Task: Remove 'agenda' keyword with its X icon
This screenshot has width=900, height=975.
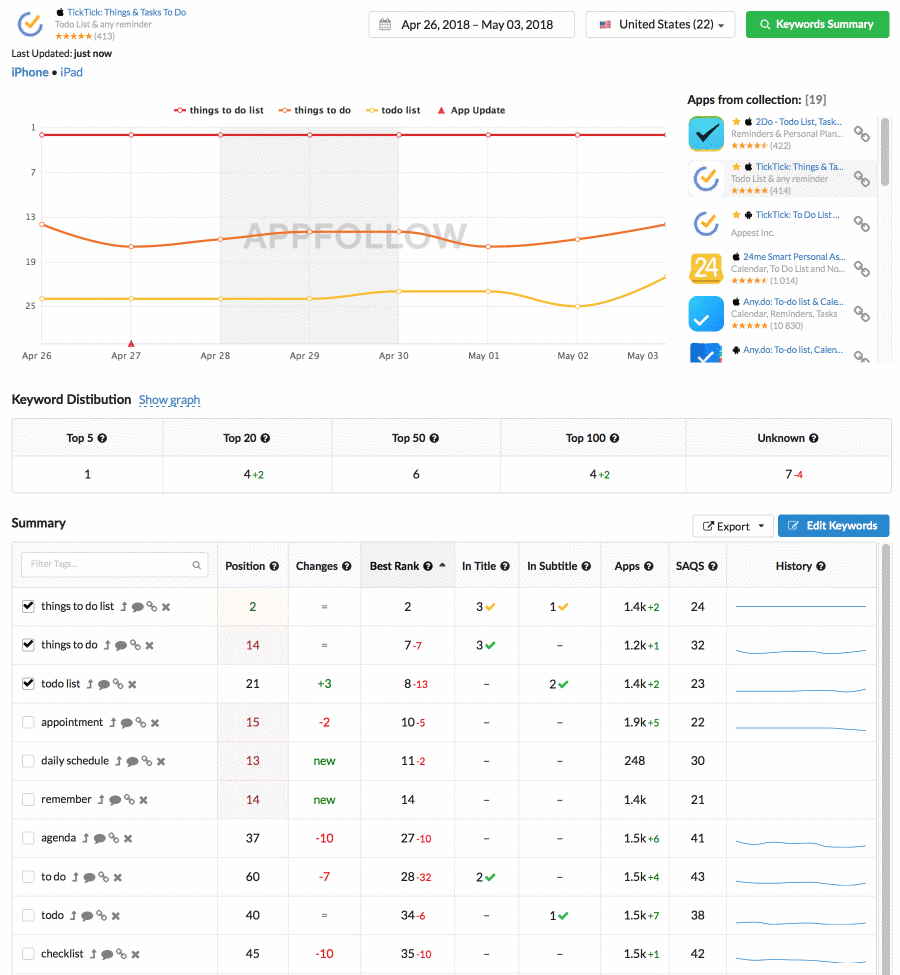Action: [x=128, y=839]
